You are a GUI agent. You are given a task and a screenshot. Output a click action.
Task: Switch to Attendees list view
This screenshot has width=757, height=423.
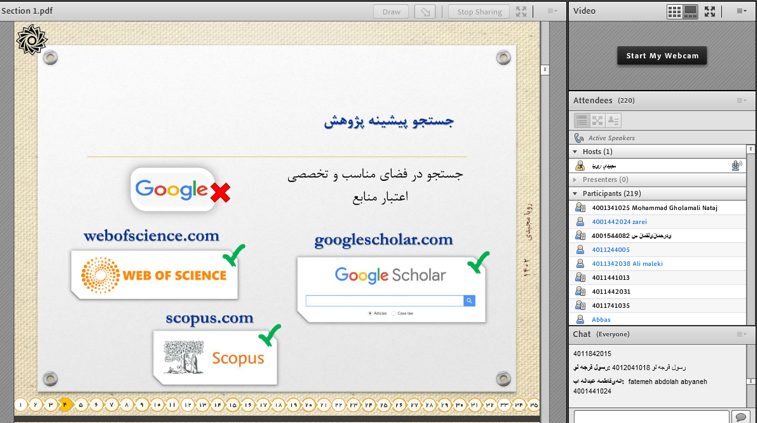pos(581,120)
